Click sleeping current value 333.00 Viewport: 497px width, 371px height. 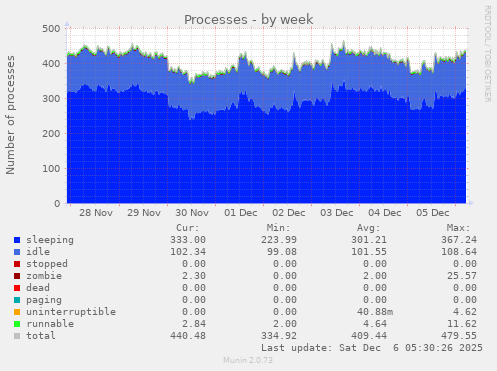(x=188, y=240)
